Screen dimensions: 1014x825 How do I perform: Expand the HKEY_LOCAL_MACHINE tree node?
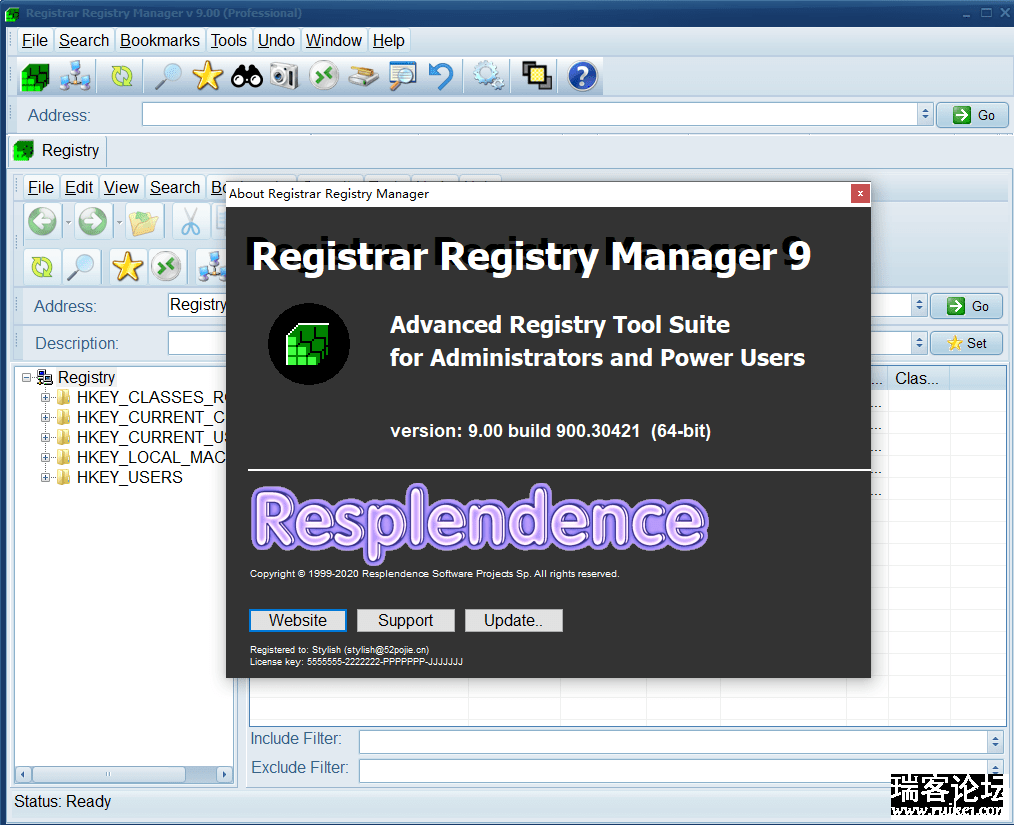point(45,457)
